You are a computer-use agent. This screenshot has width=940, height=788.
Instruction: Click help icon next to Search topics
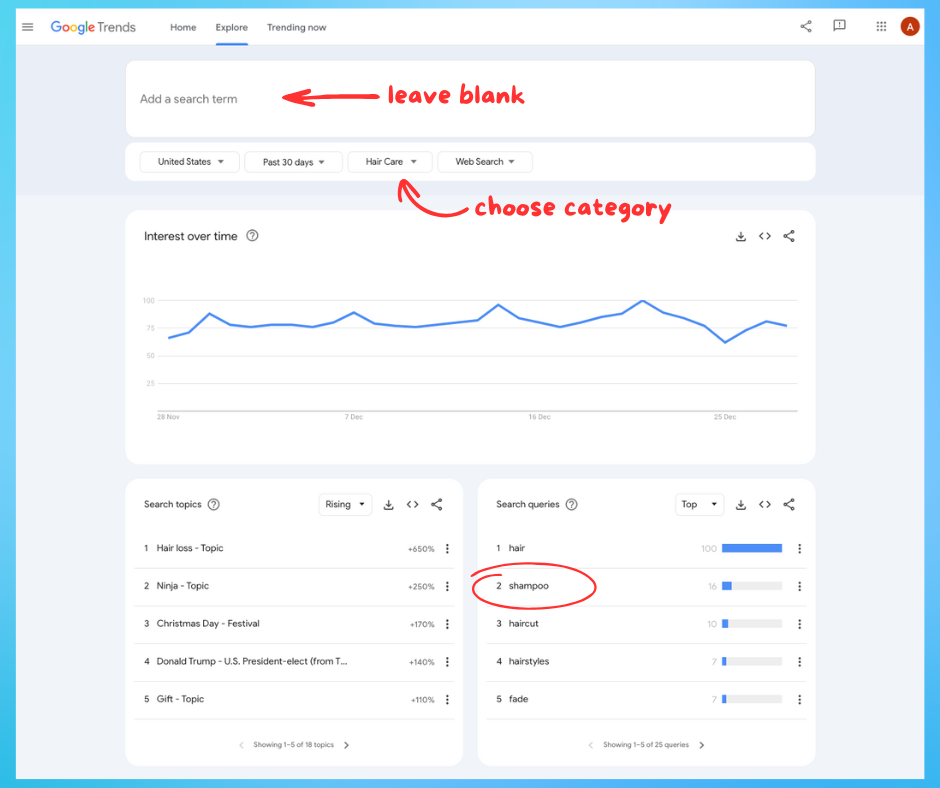click(213, 505)
